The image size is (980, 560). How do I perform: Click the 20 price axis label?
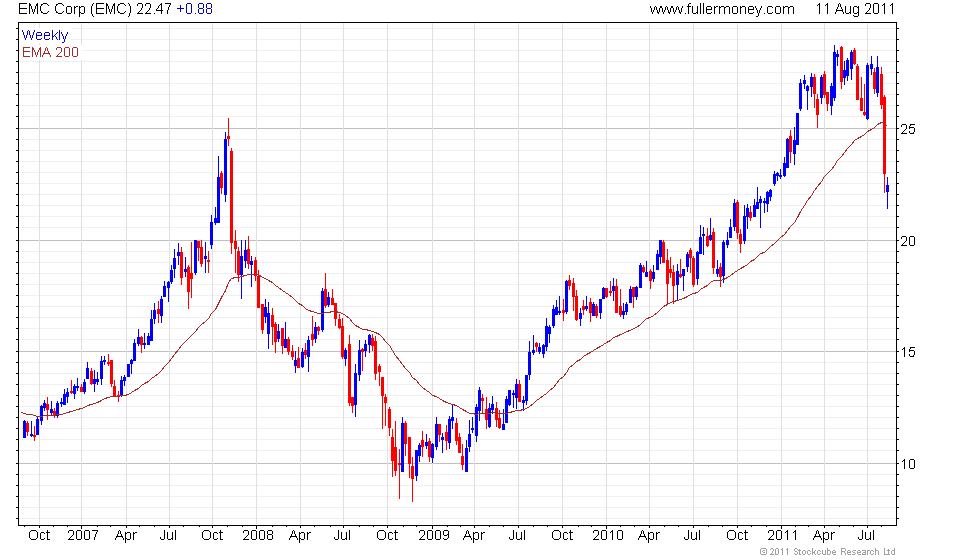tap(908, 241)
